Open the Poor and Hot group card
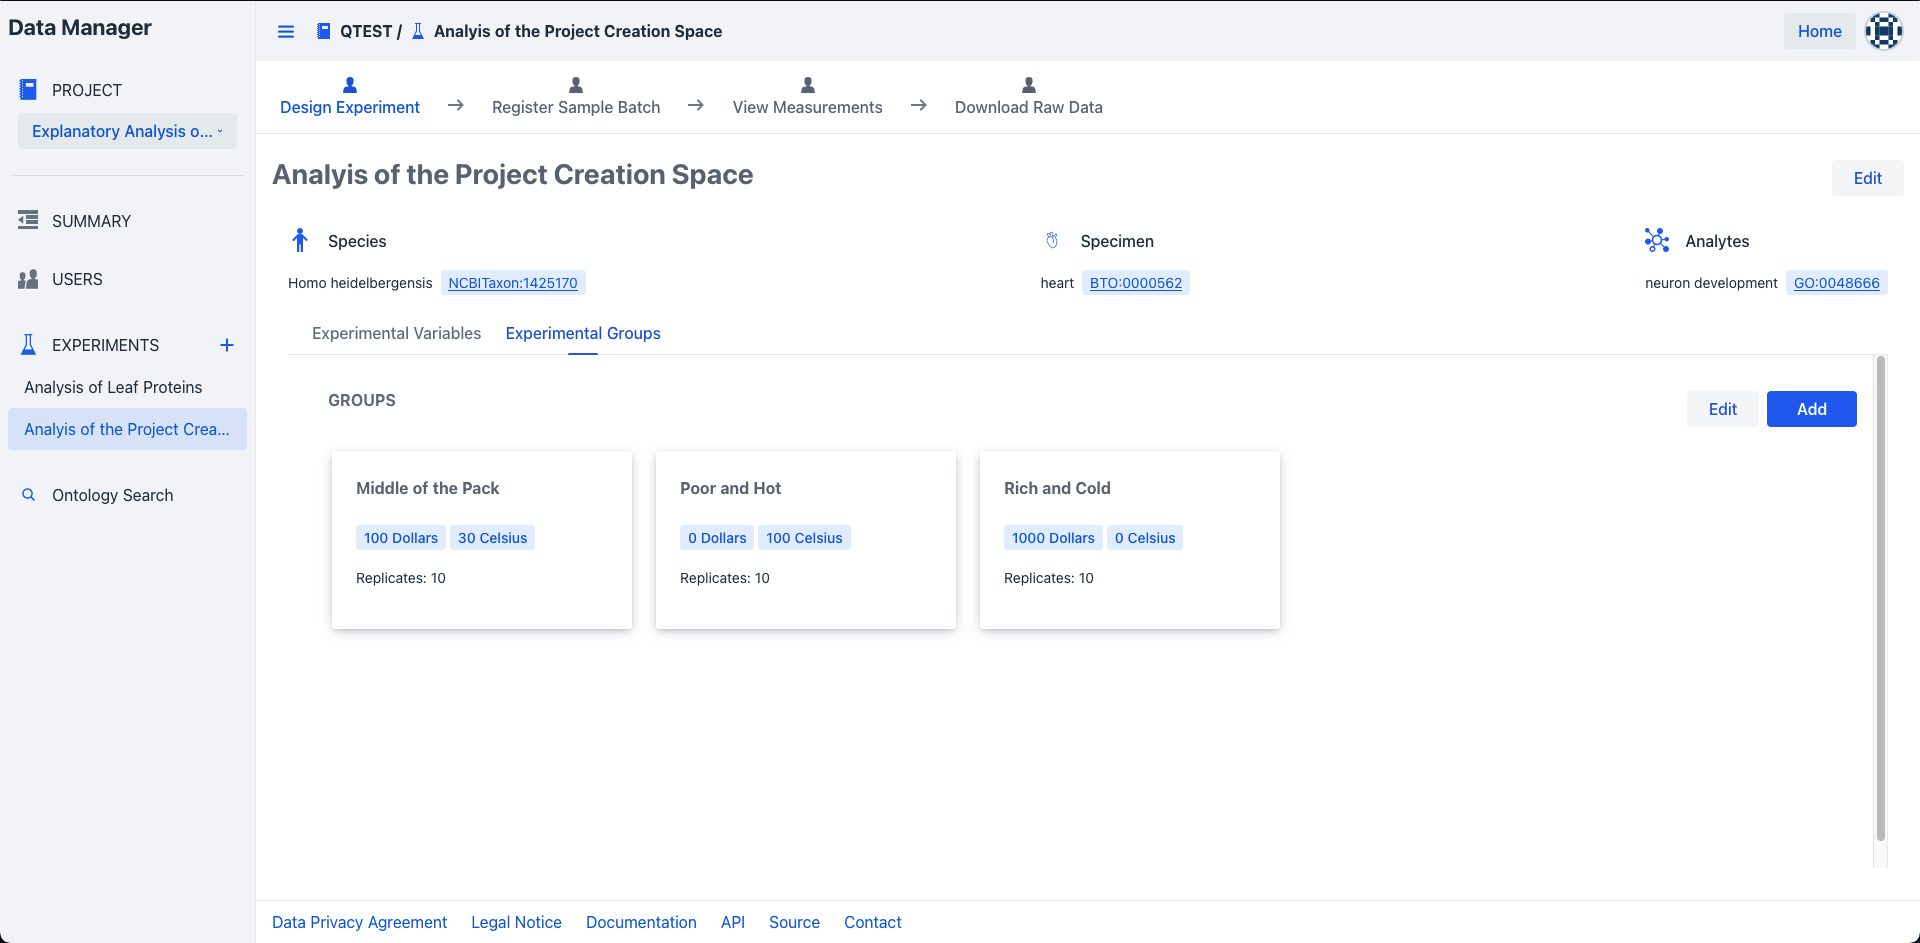This screenshot has height=943, width=1920. [x=805, y=539]
